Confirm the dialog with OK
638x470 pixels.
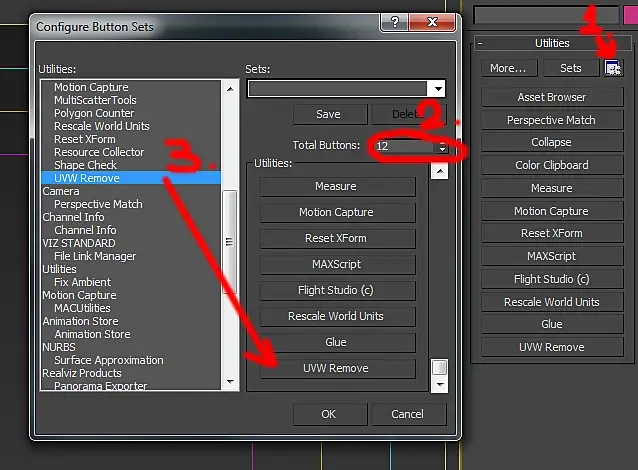tap(328, 414)
